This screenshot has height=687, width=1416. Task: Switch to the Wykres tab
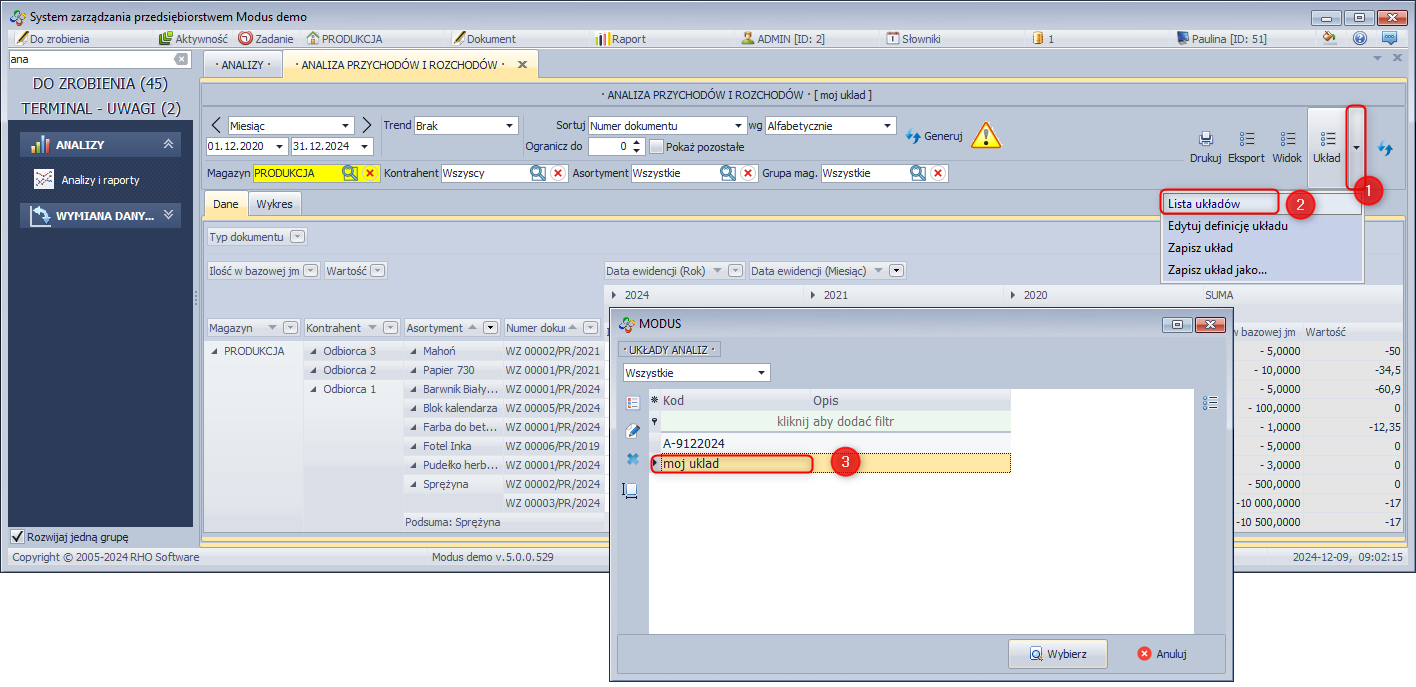click(x=275, y=204)
